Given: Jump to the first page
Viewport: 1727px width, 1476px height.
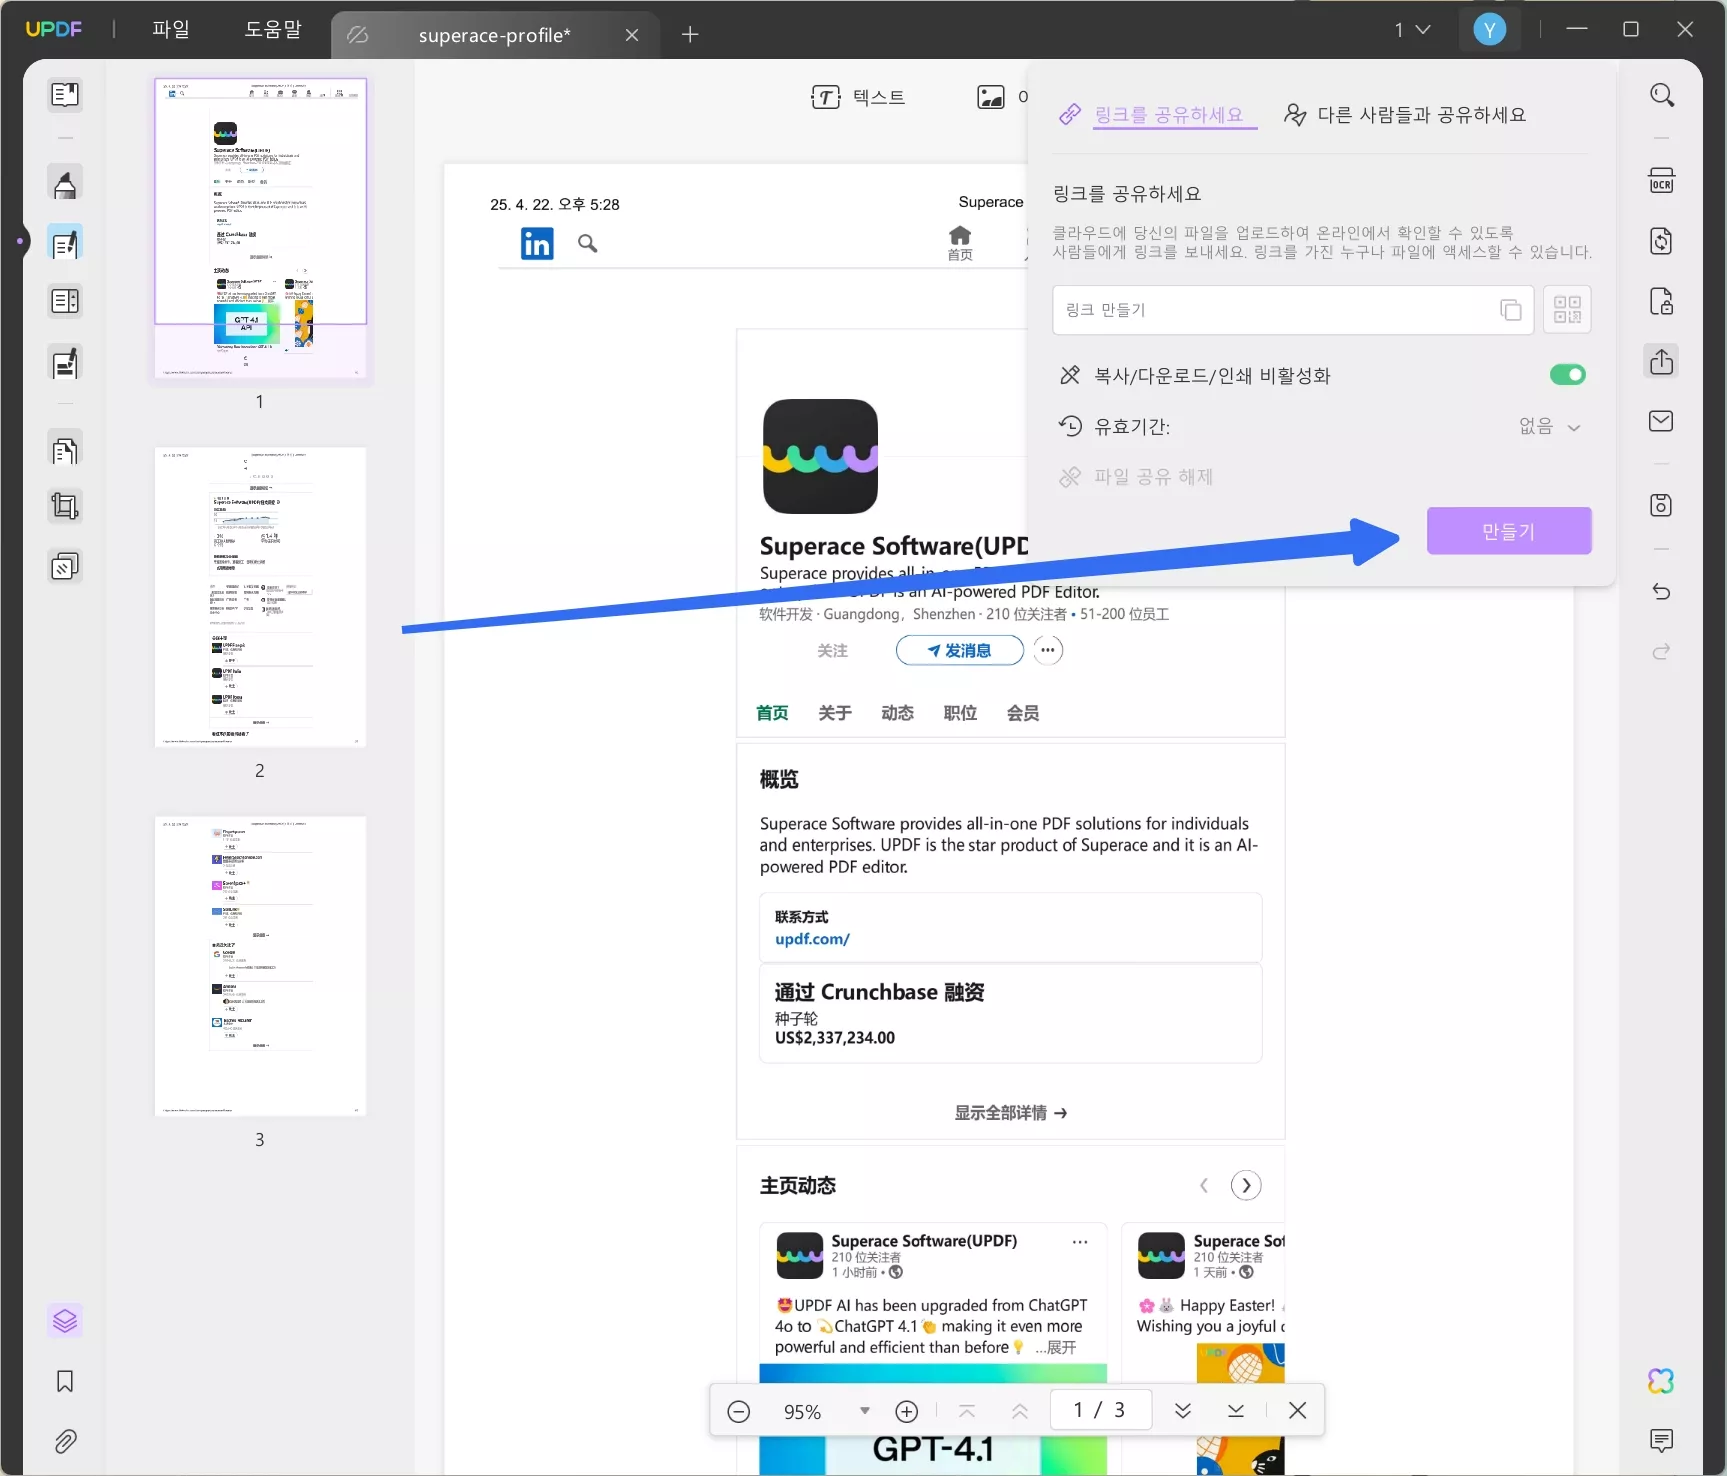Looking at the screenshot, I should click(x=967, y=1411).
